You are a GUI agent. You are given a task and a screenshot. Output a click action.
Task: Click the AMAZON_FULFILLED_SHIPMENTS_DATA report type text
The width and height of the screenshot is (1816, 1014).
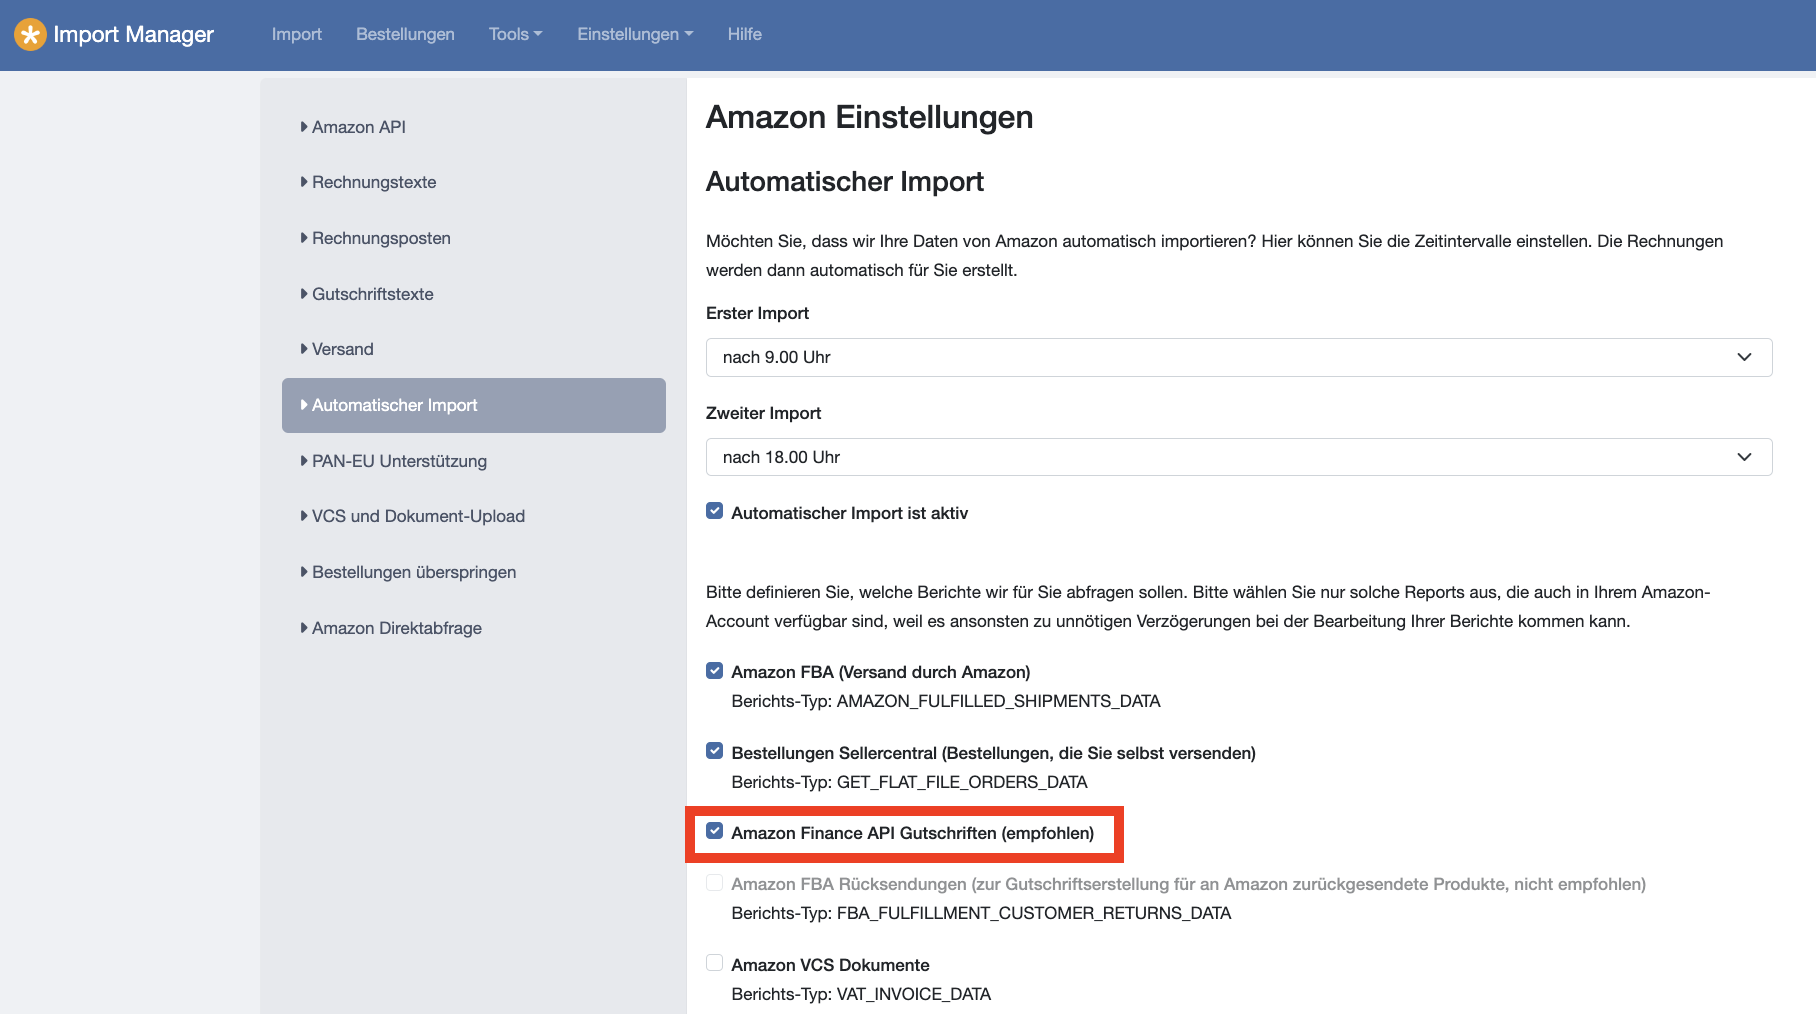(x=999, y=701)
